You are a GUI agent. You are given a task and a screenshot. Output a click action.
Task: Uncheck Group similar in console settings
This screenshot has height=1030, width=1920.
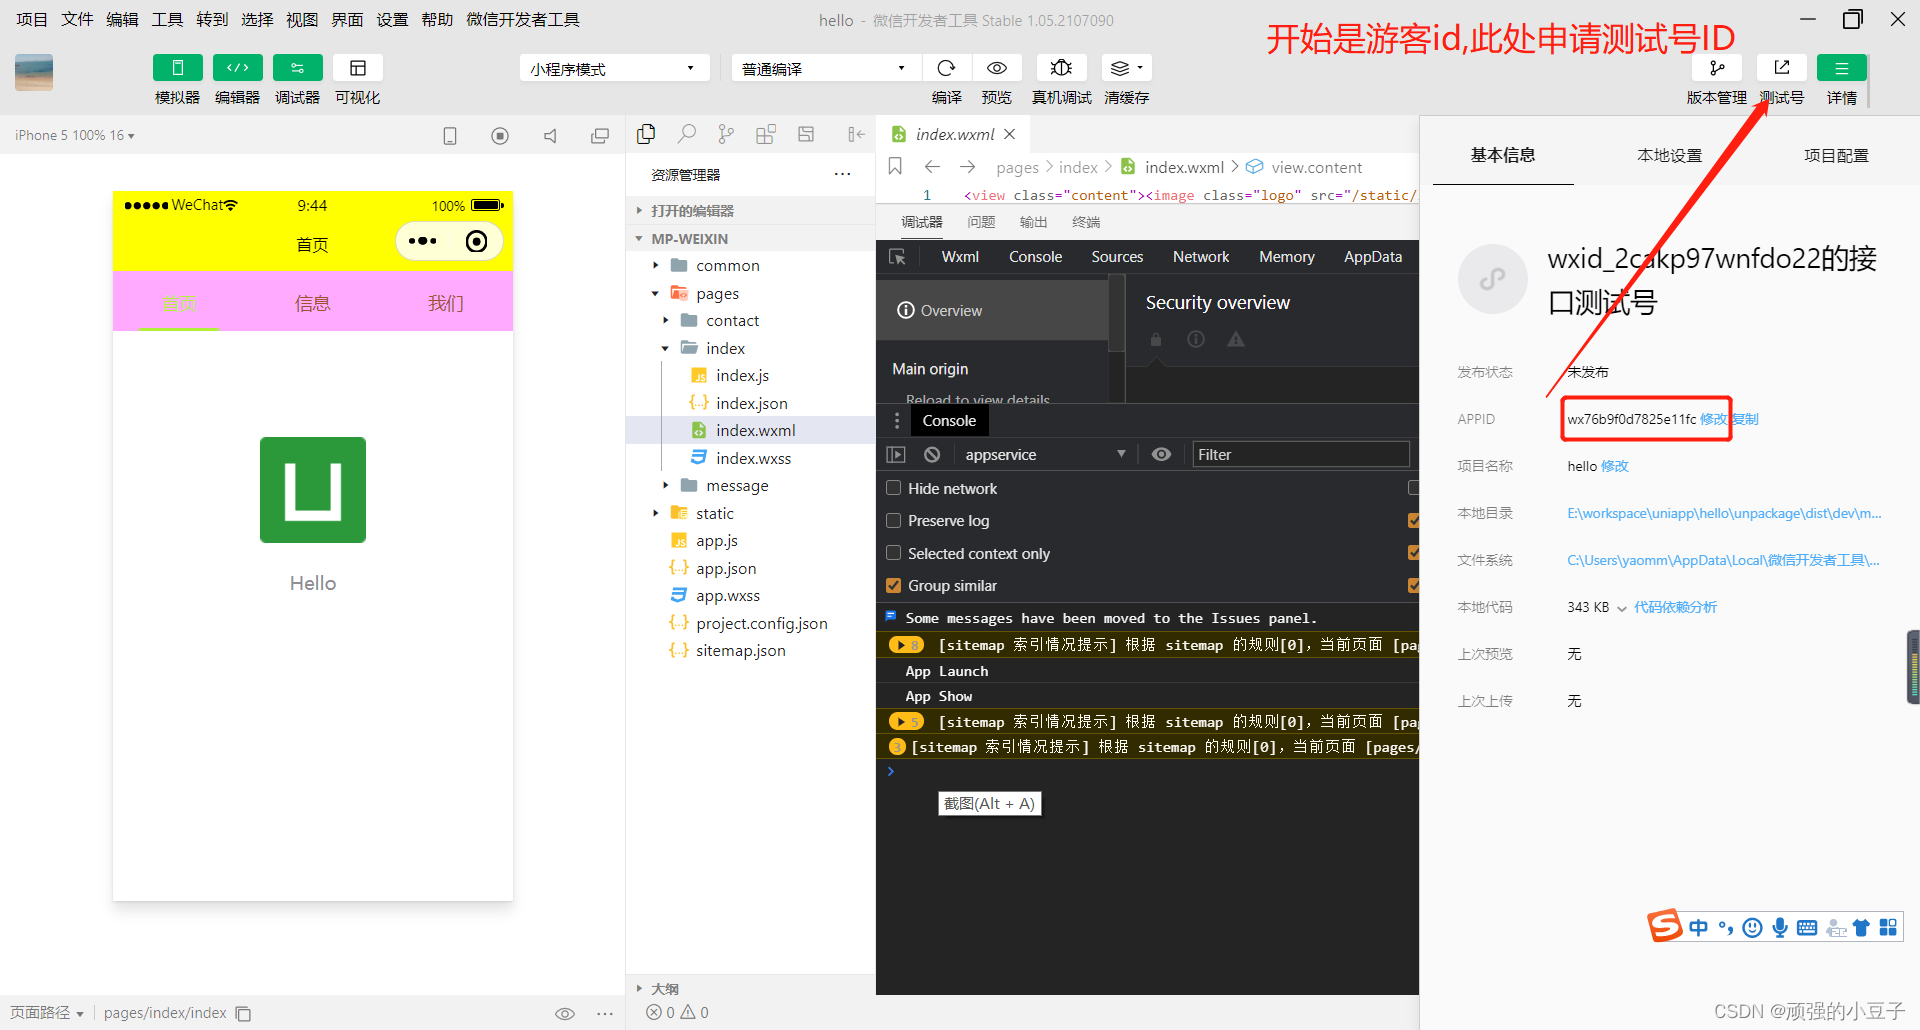point(893,585)
